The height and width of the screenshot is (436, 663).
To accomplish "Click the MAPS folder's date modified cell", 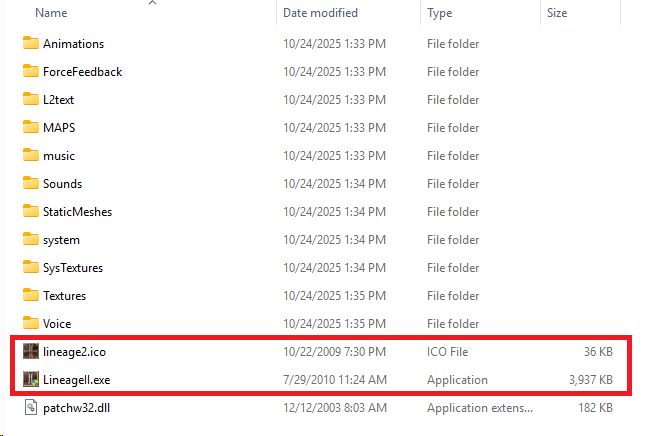I will [334, 128].
